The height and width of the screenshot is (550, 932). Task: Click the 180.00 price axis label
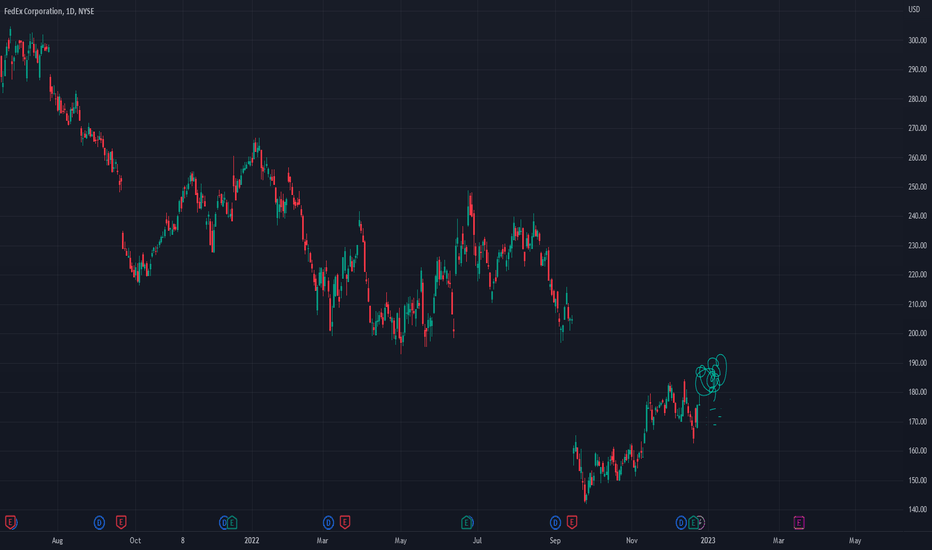coord(917,392)
